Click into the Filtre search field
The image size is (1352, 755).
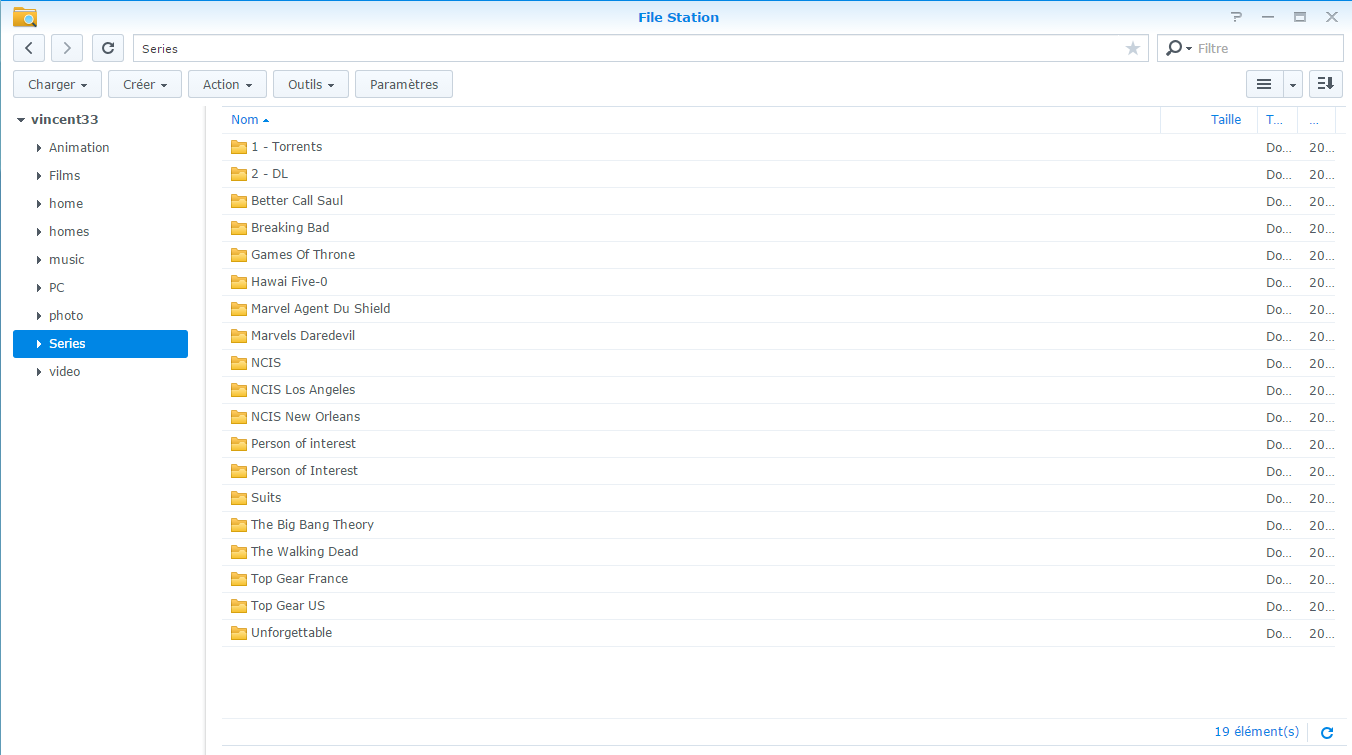pos(1267,48)
